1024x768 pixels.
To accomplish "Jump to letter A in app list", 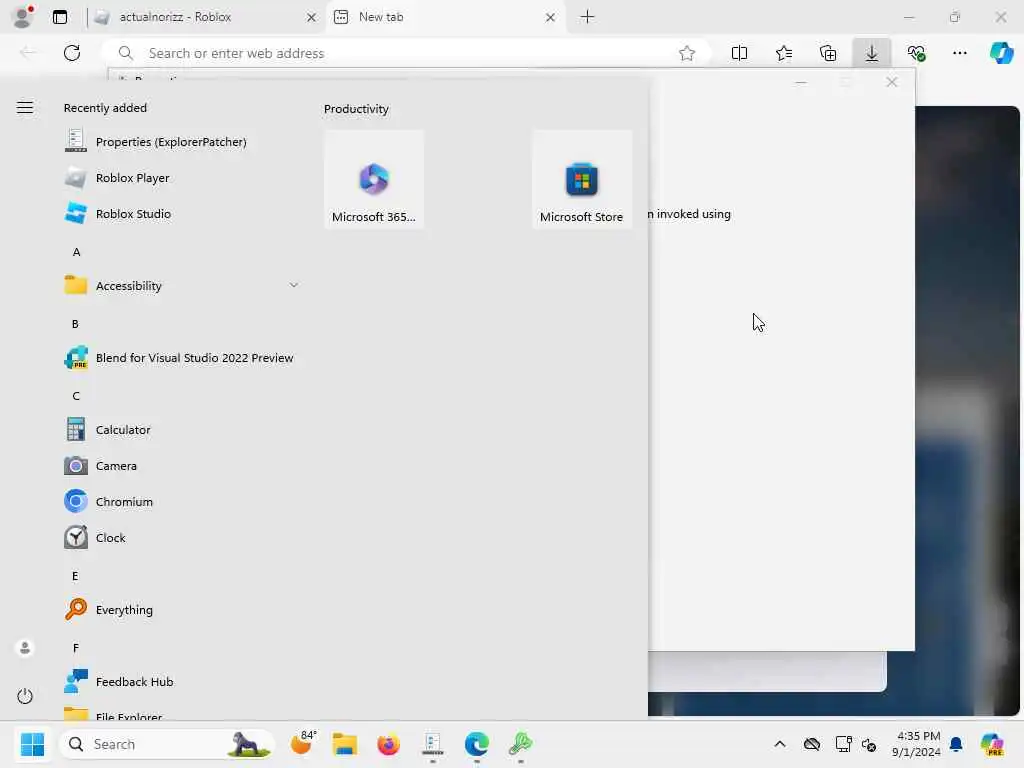I will click(76, 252).
